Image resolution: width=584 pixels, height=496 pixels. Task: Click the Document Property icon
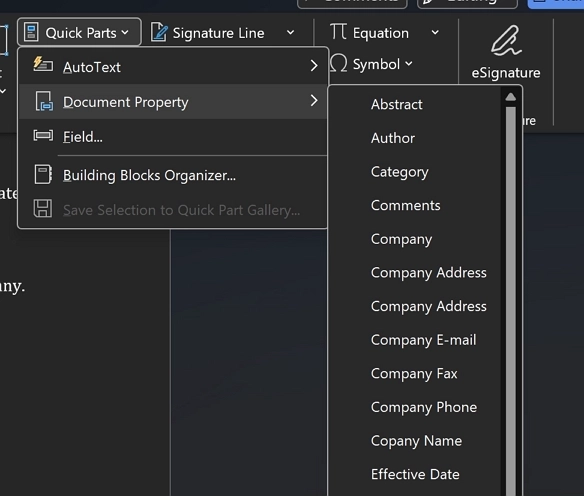[x=44, y=102]
